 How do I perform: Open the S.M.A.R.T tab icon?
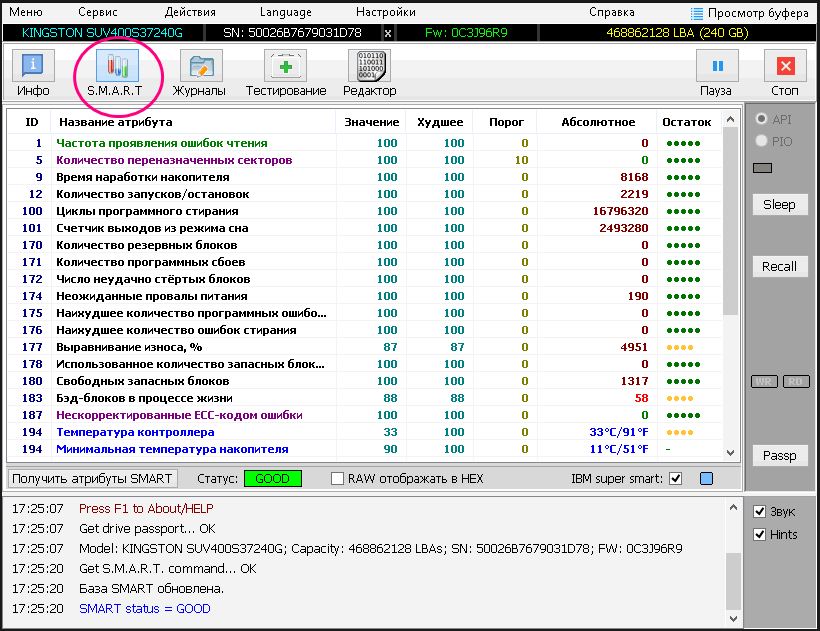pyautogui.click(x=115, y=69)
